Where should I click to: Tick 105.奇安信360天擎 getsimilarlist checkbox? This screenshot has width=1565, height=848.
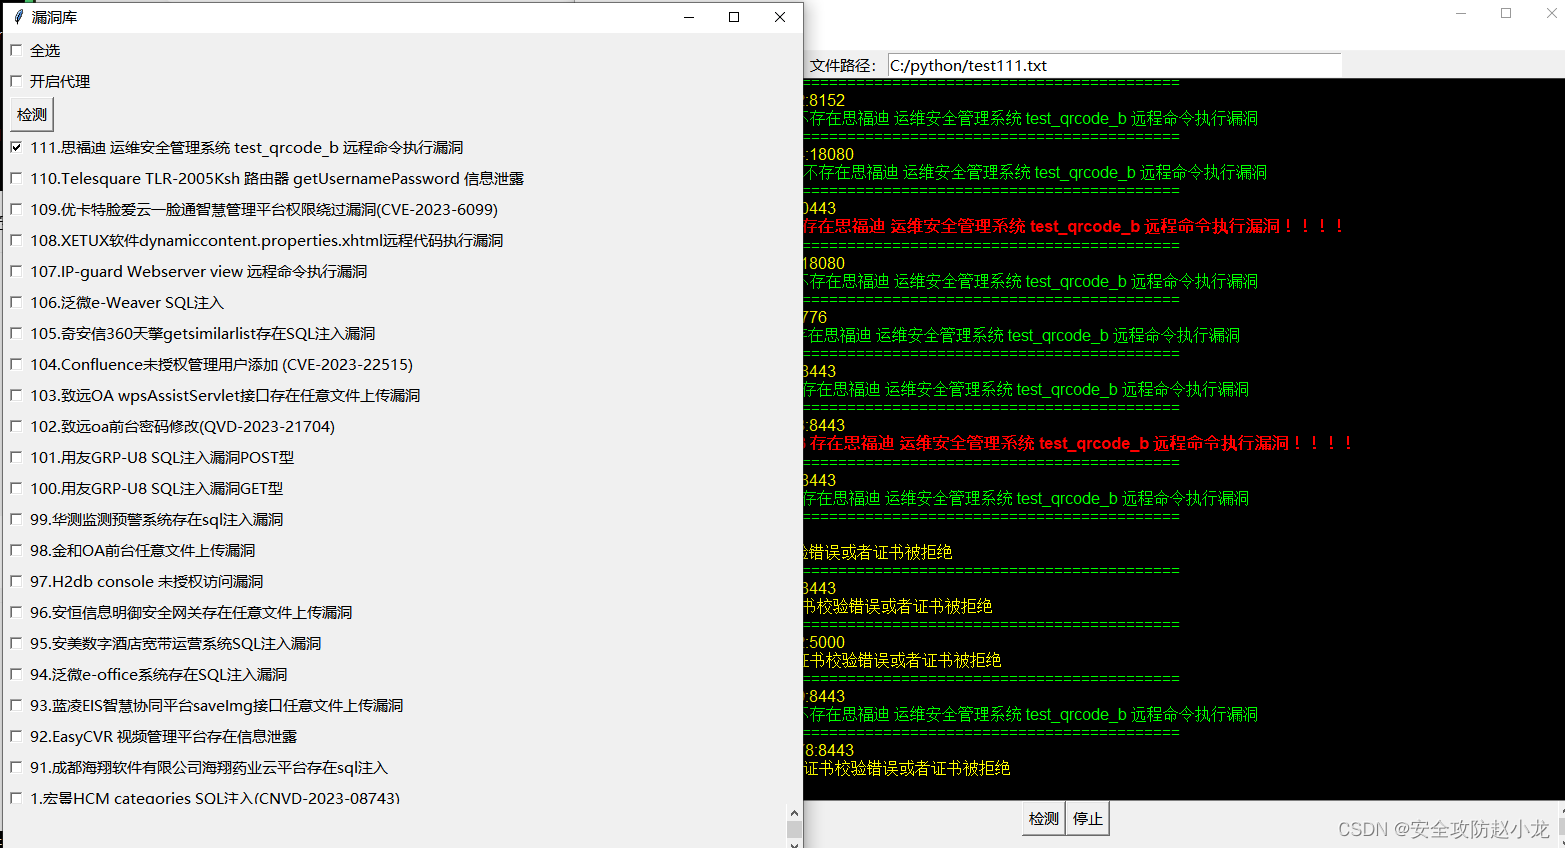[16, 333]
